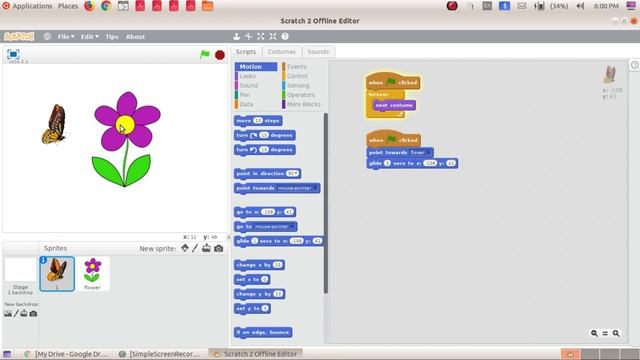The height and width of the screenshot is (360, 640).
Task: Click the block palette vertical scrollbar
Action: pos(325,203)
